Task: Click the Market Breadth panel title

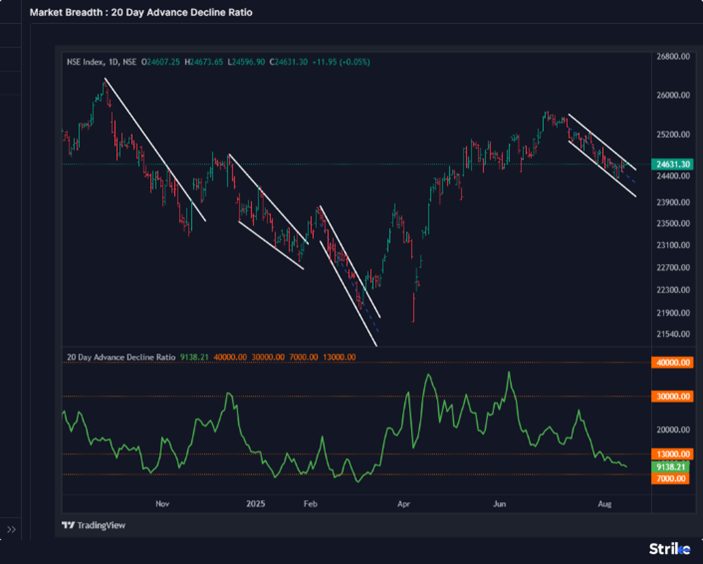Action: pyautogui.click(x=141, y=12)
